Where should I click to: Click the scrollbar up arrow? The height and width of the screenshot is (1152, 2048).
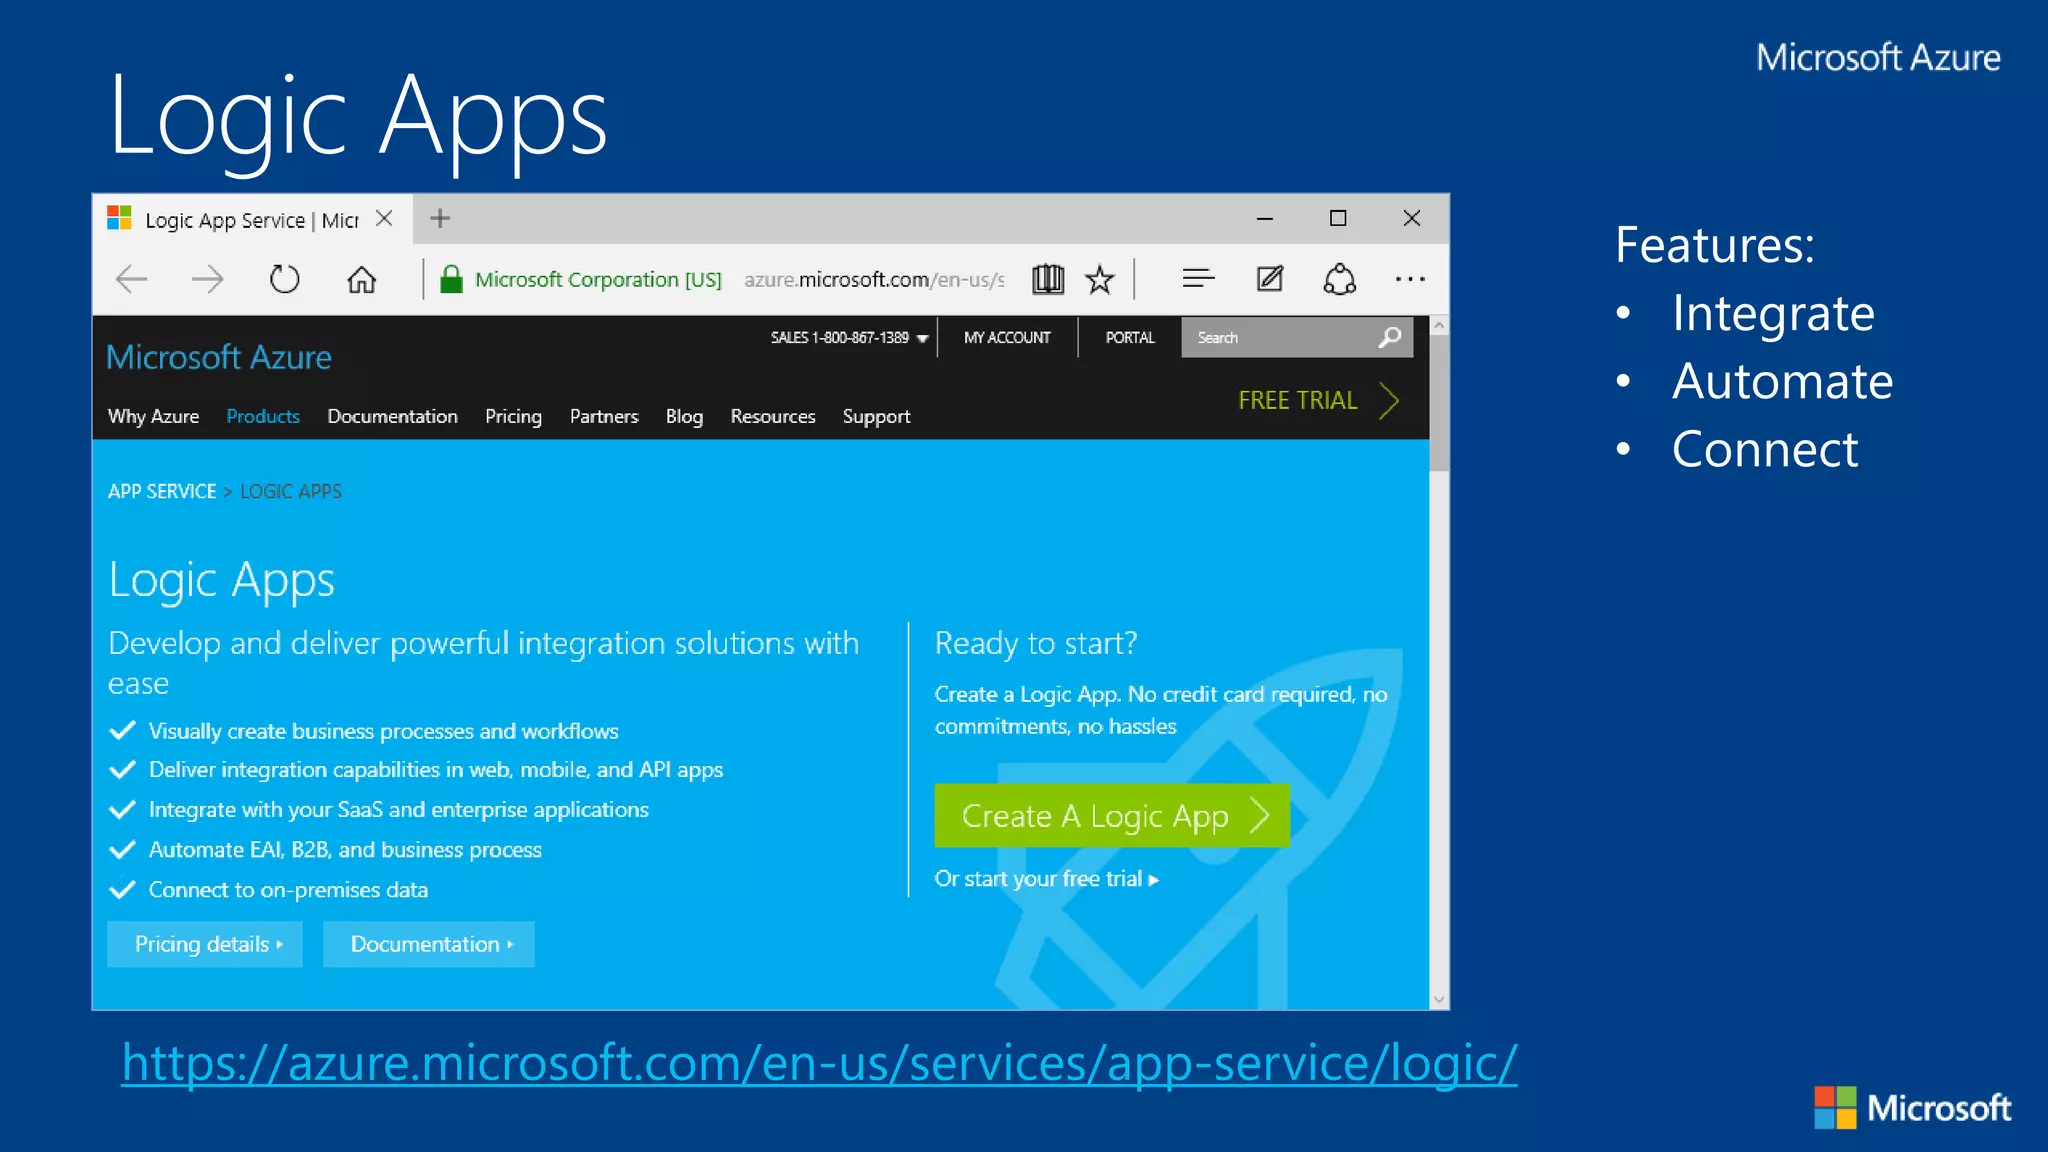1439,326
